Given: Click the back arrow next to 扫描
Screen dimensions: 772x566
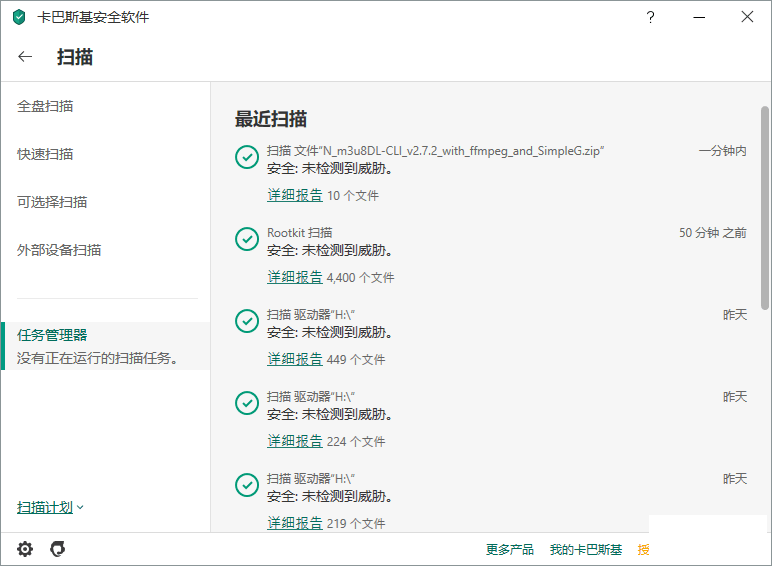Looking at the screenshot, I should pyautogui.click(x=25, y=57).
